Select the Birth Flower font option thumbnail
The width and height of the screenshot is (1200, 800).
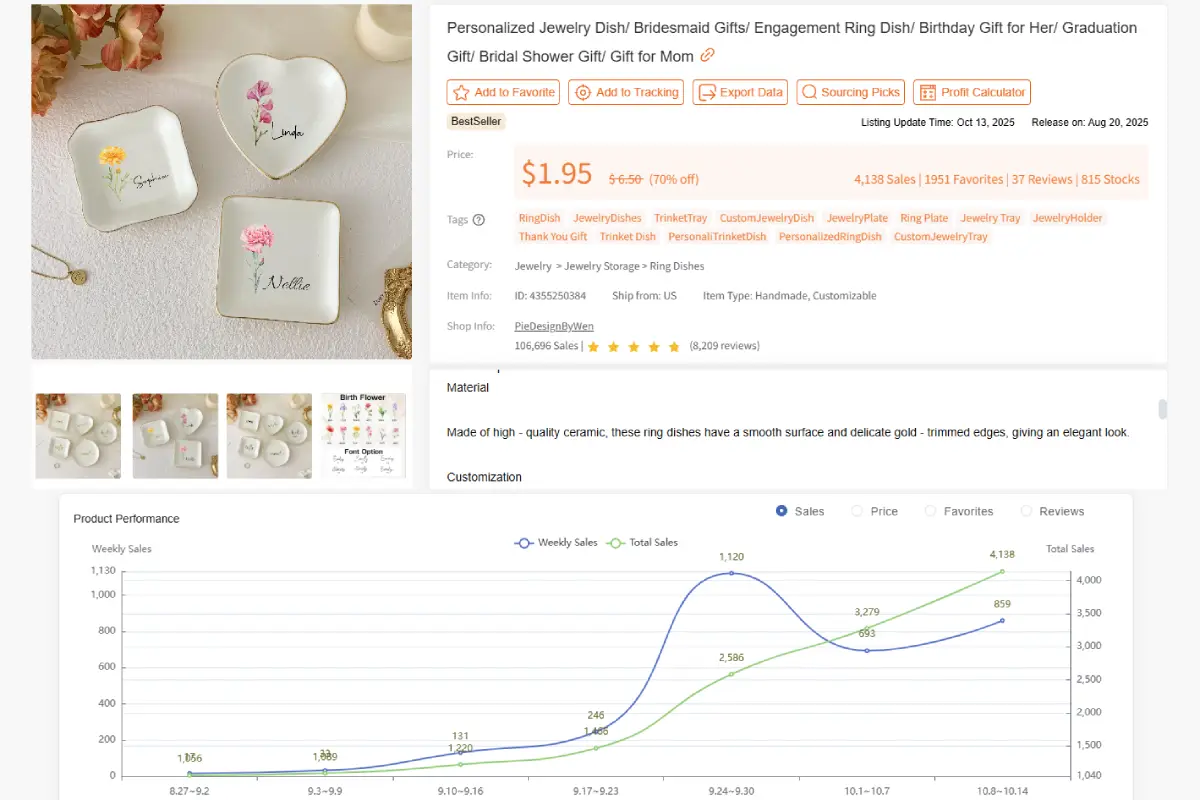click(x=362, y=436)
